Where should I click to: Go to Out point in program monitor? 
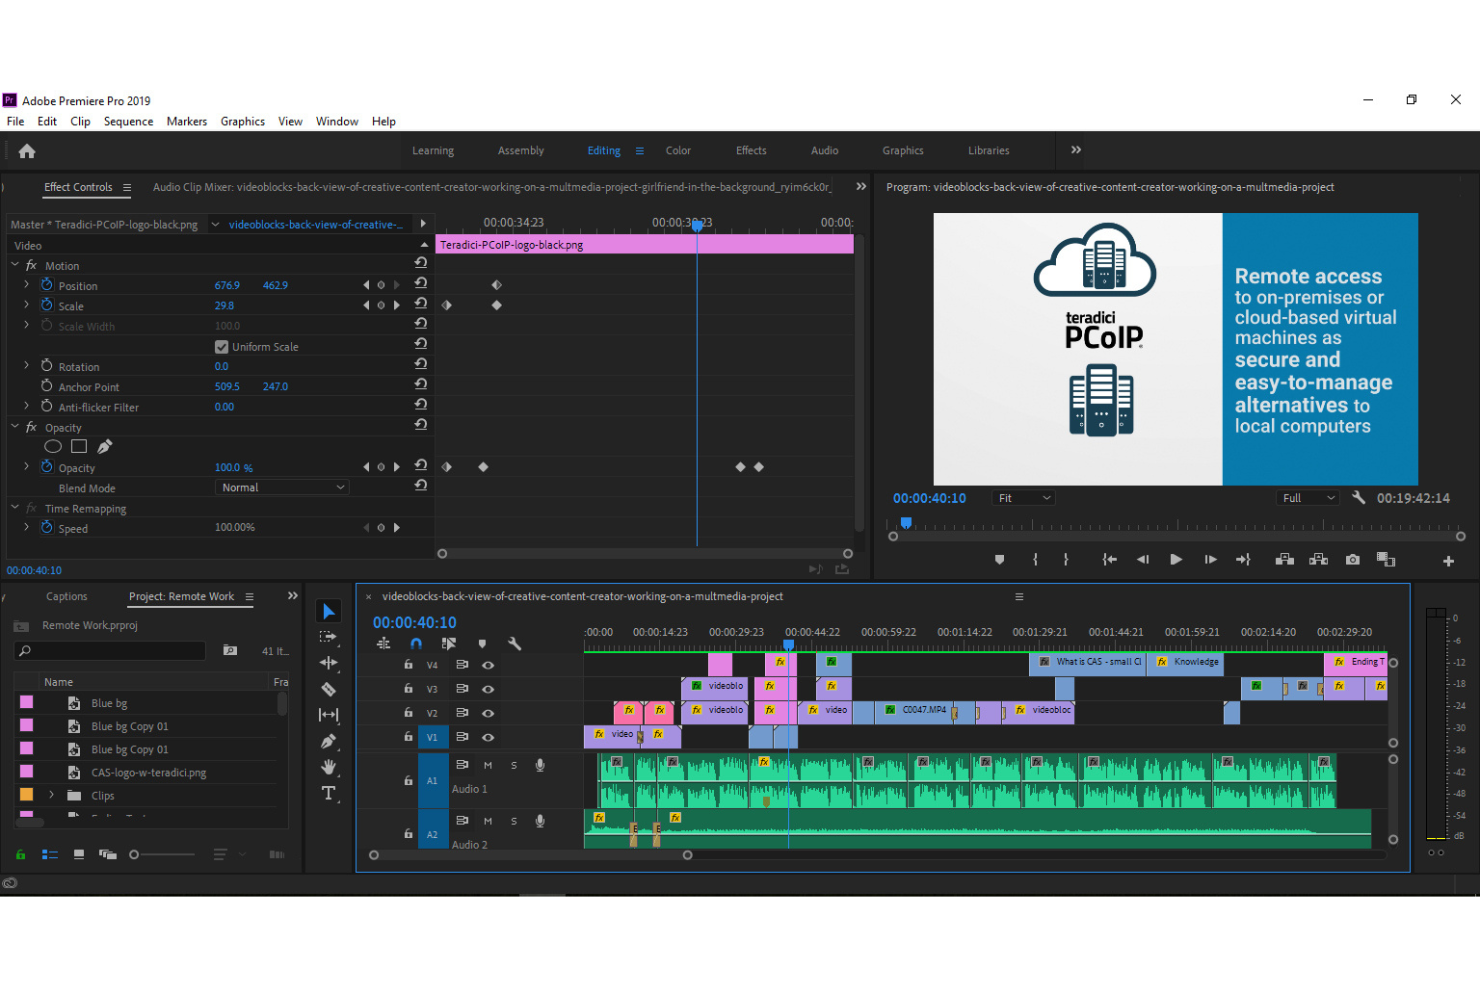1243,560
